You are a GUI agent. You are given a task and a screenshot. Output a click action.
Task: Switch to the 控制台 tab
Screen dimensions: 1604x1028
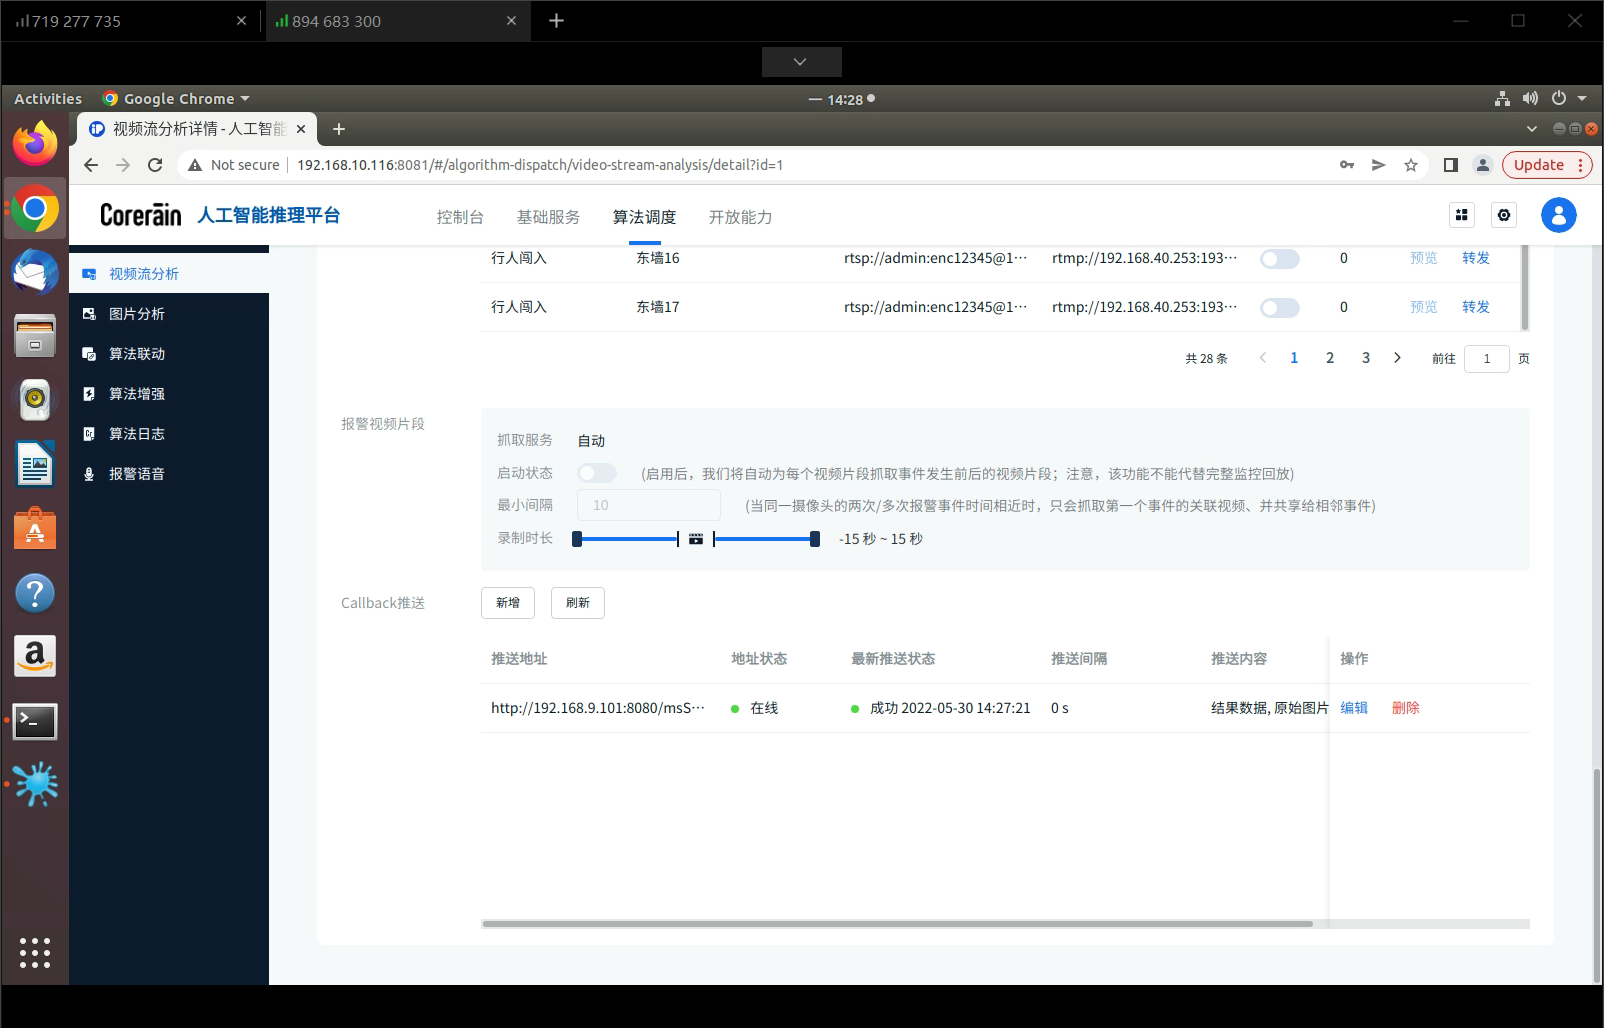click(460, 217)
